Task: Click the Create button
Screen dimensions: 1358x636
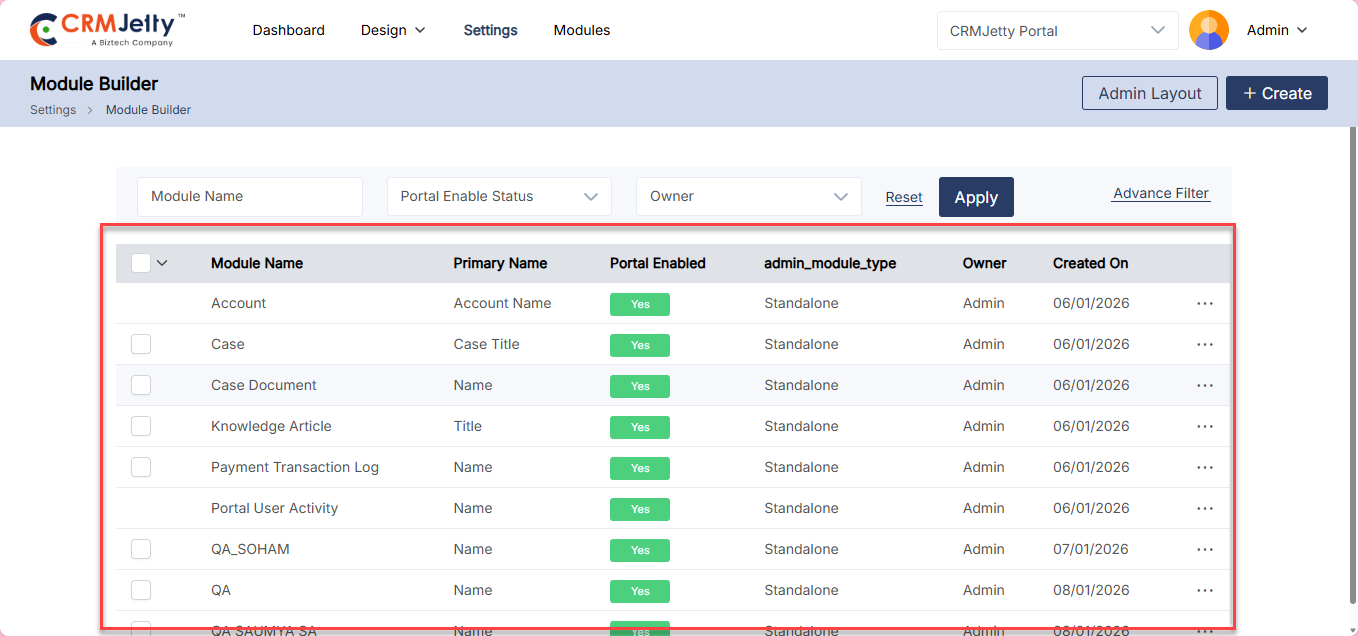Action: coord(1276,93)
